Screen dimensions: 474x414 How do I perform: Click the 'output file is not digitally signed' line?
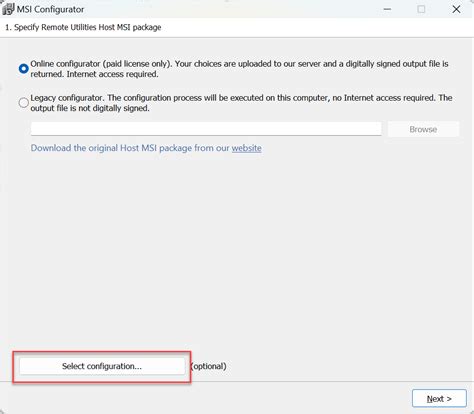[90, 108]
